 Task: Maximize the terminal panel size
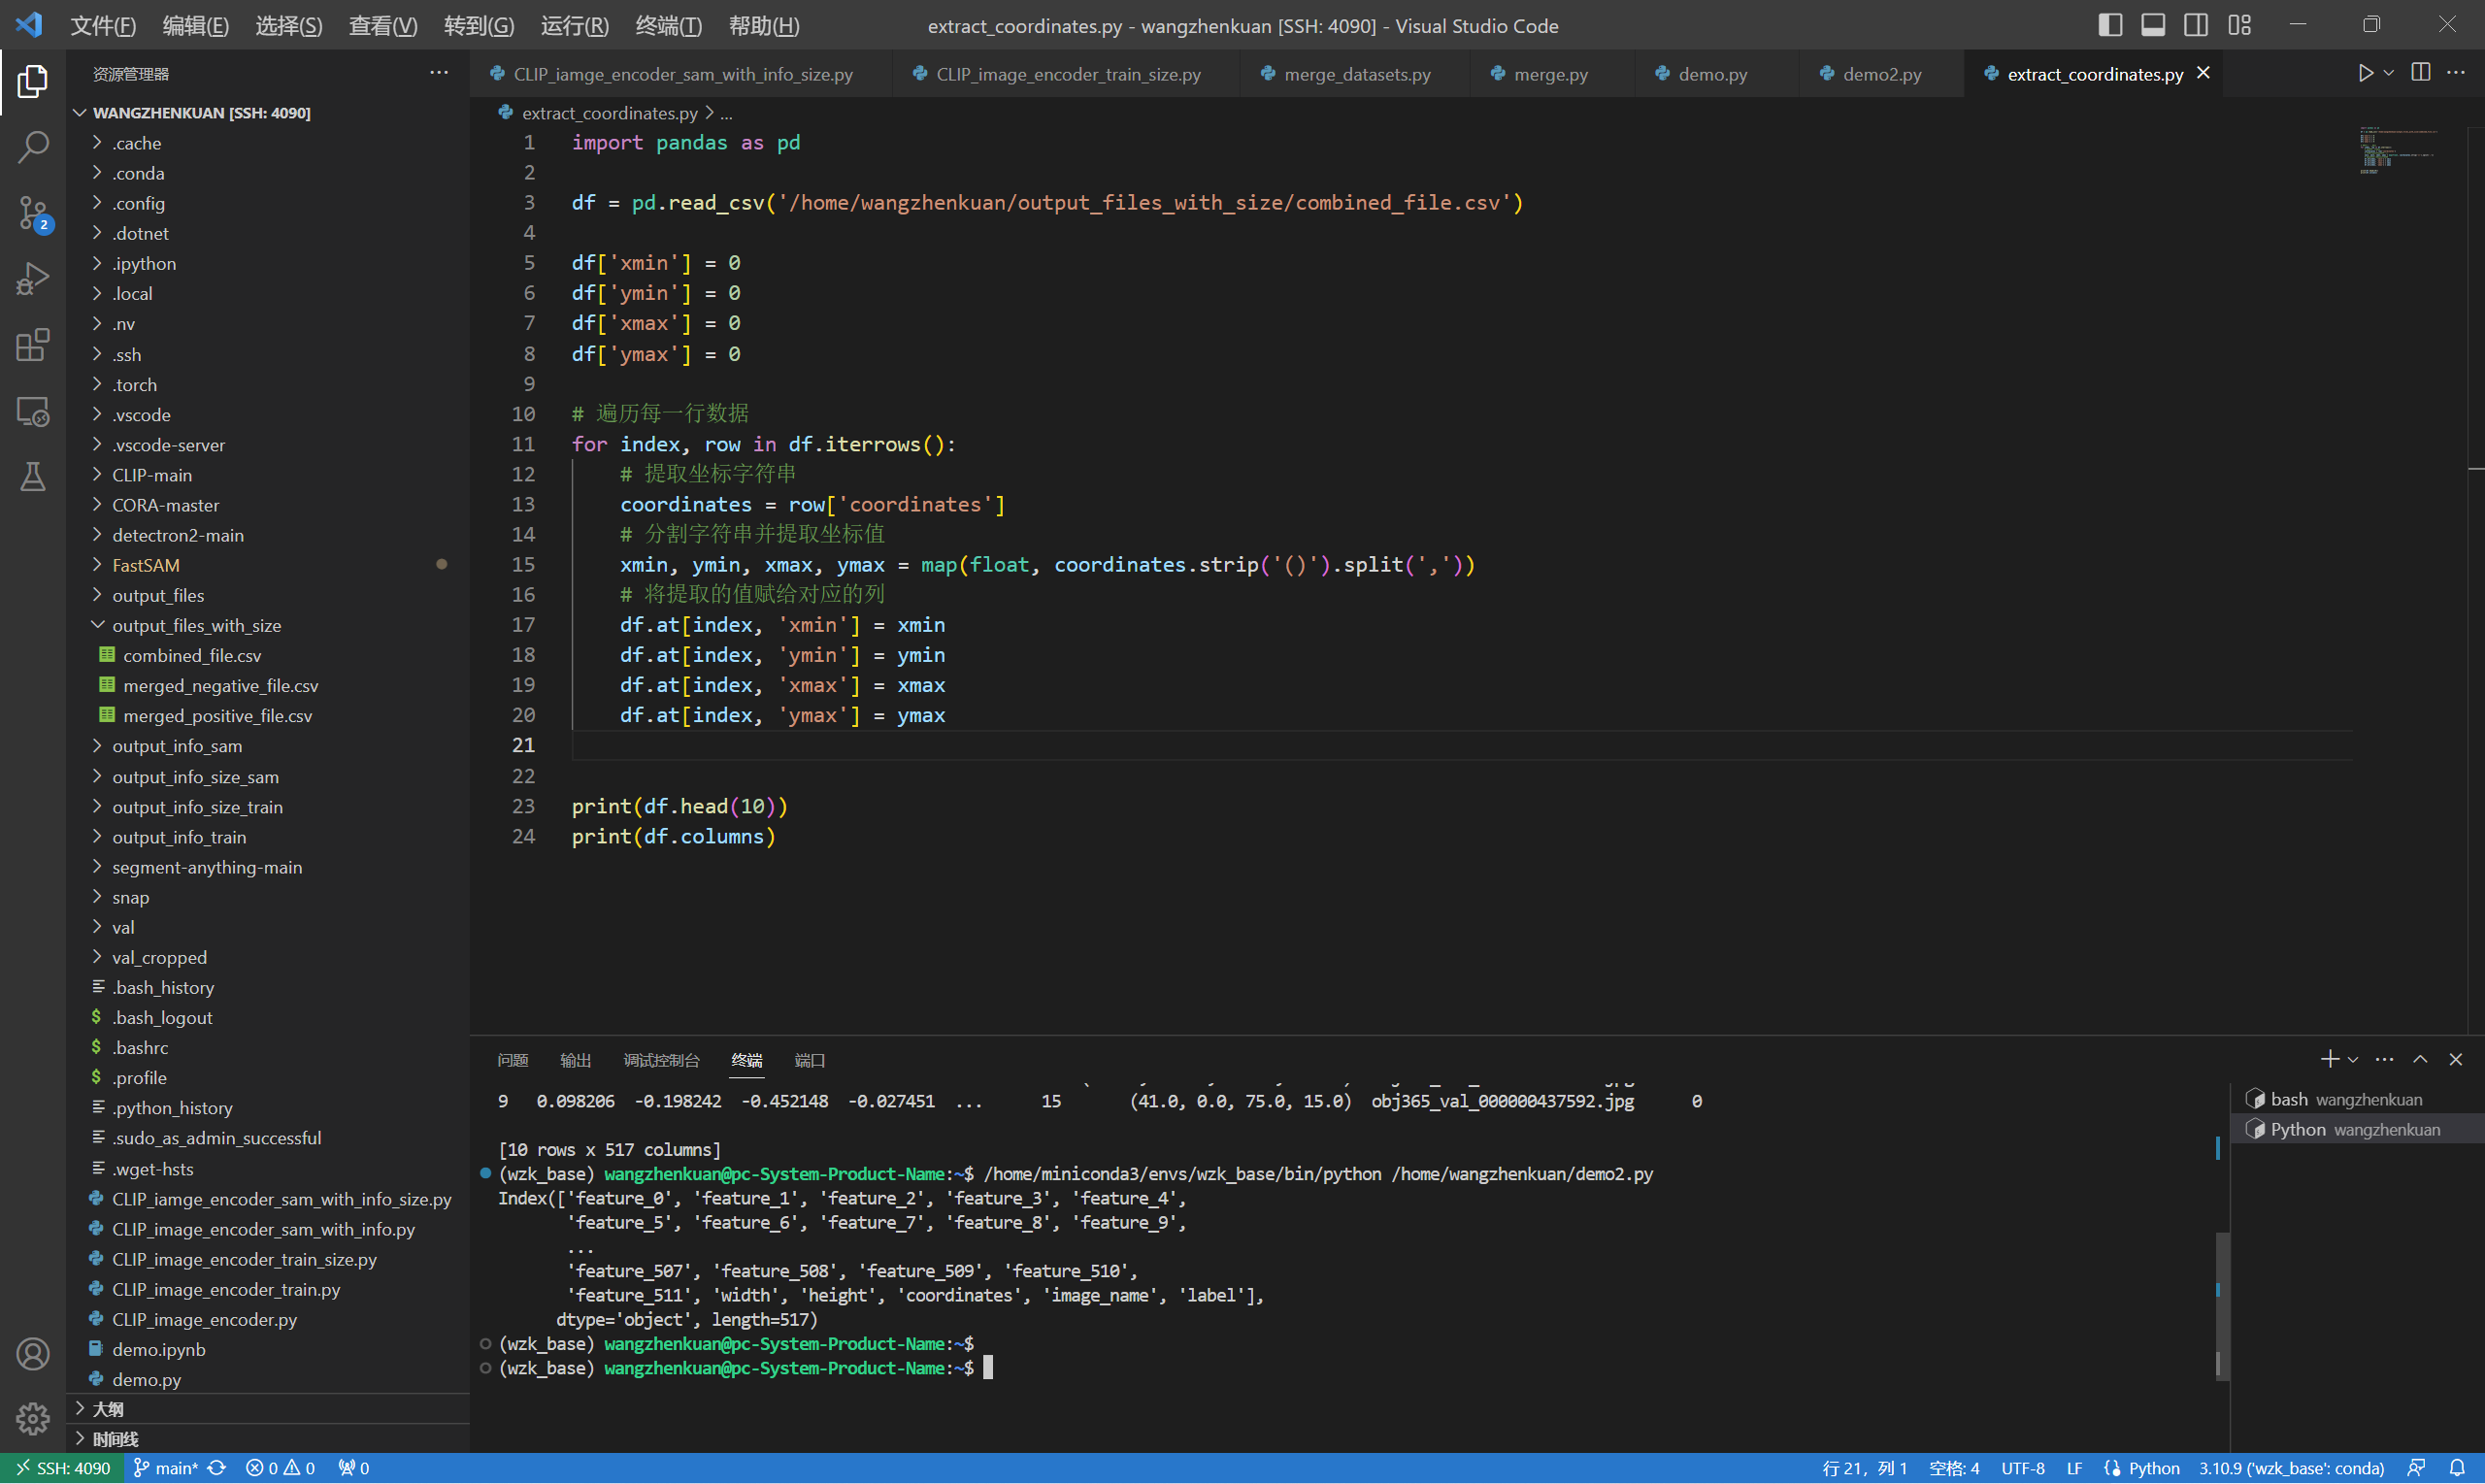pos(2420,1059)
